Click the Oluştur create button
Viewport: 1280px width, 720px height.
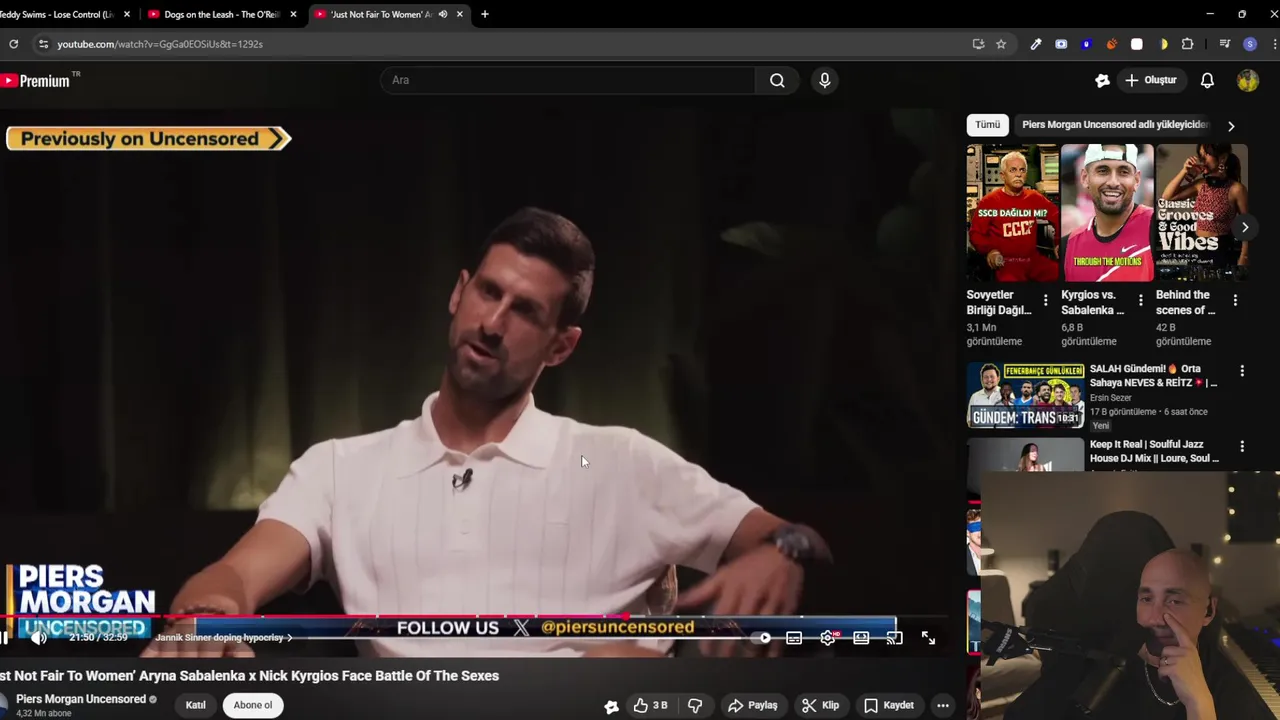1151,80
